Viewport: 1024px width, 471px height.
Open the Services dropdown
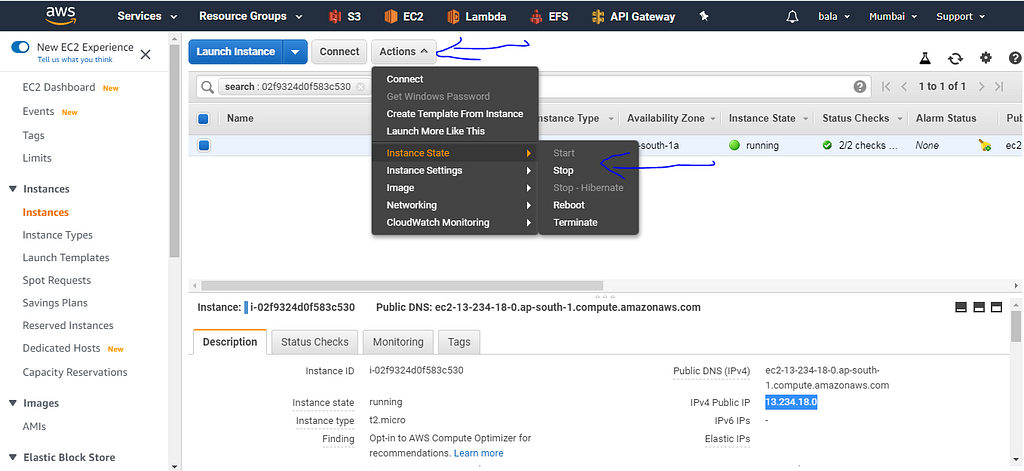[x=147, y=16]
